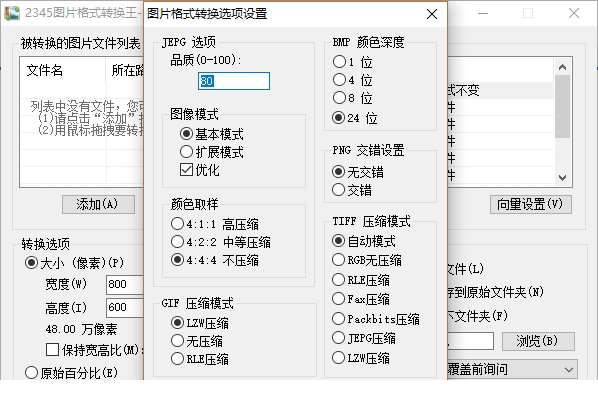
Task: Click the format list scrollbar thumb
Action: 562,106
